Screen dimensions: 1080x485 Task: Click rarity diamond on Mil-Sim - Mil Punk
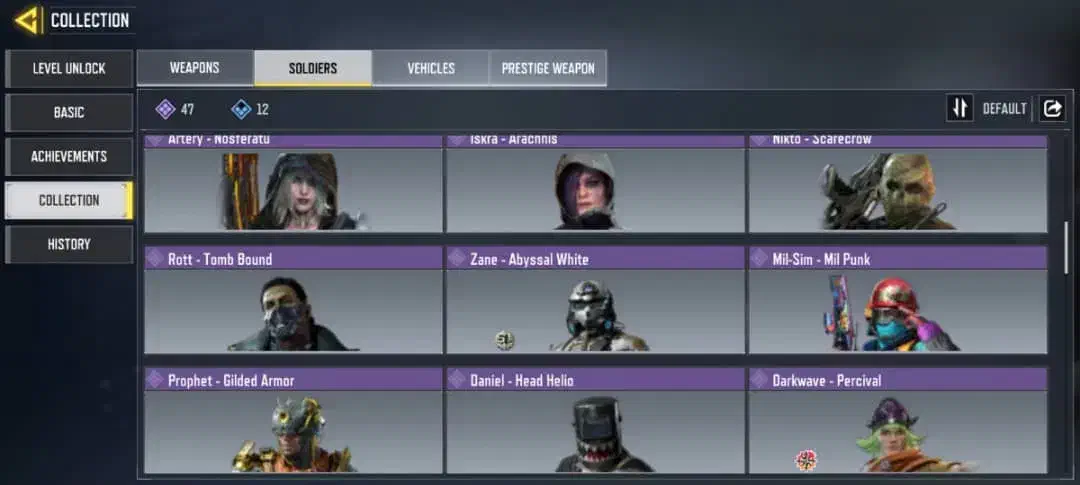tap(760, 259)
